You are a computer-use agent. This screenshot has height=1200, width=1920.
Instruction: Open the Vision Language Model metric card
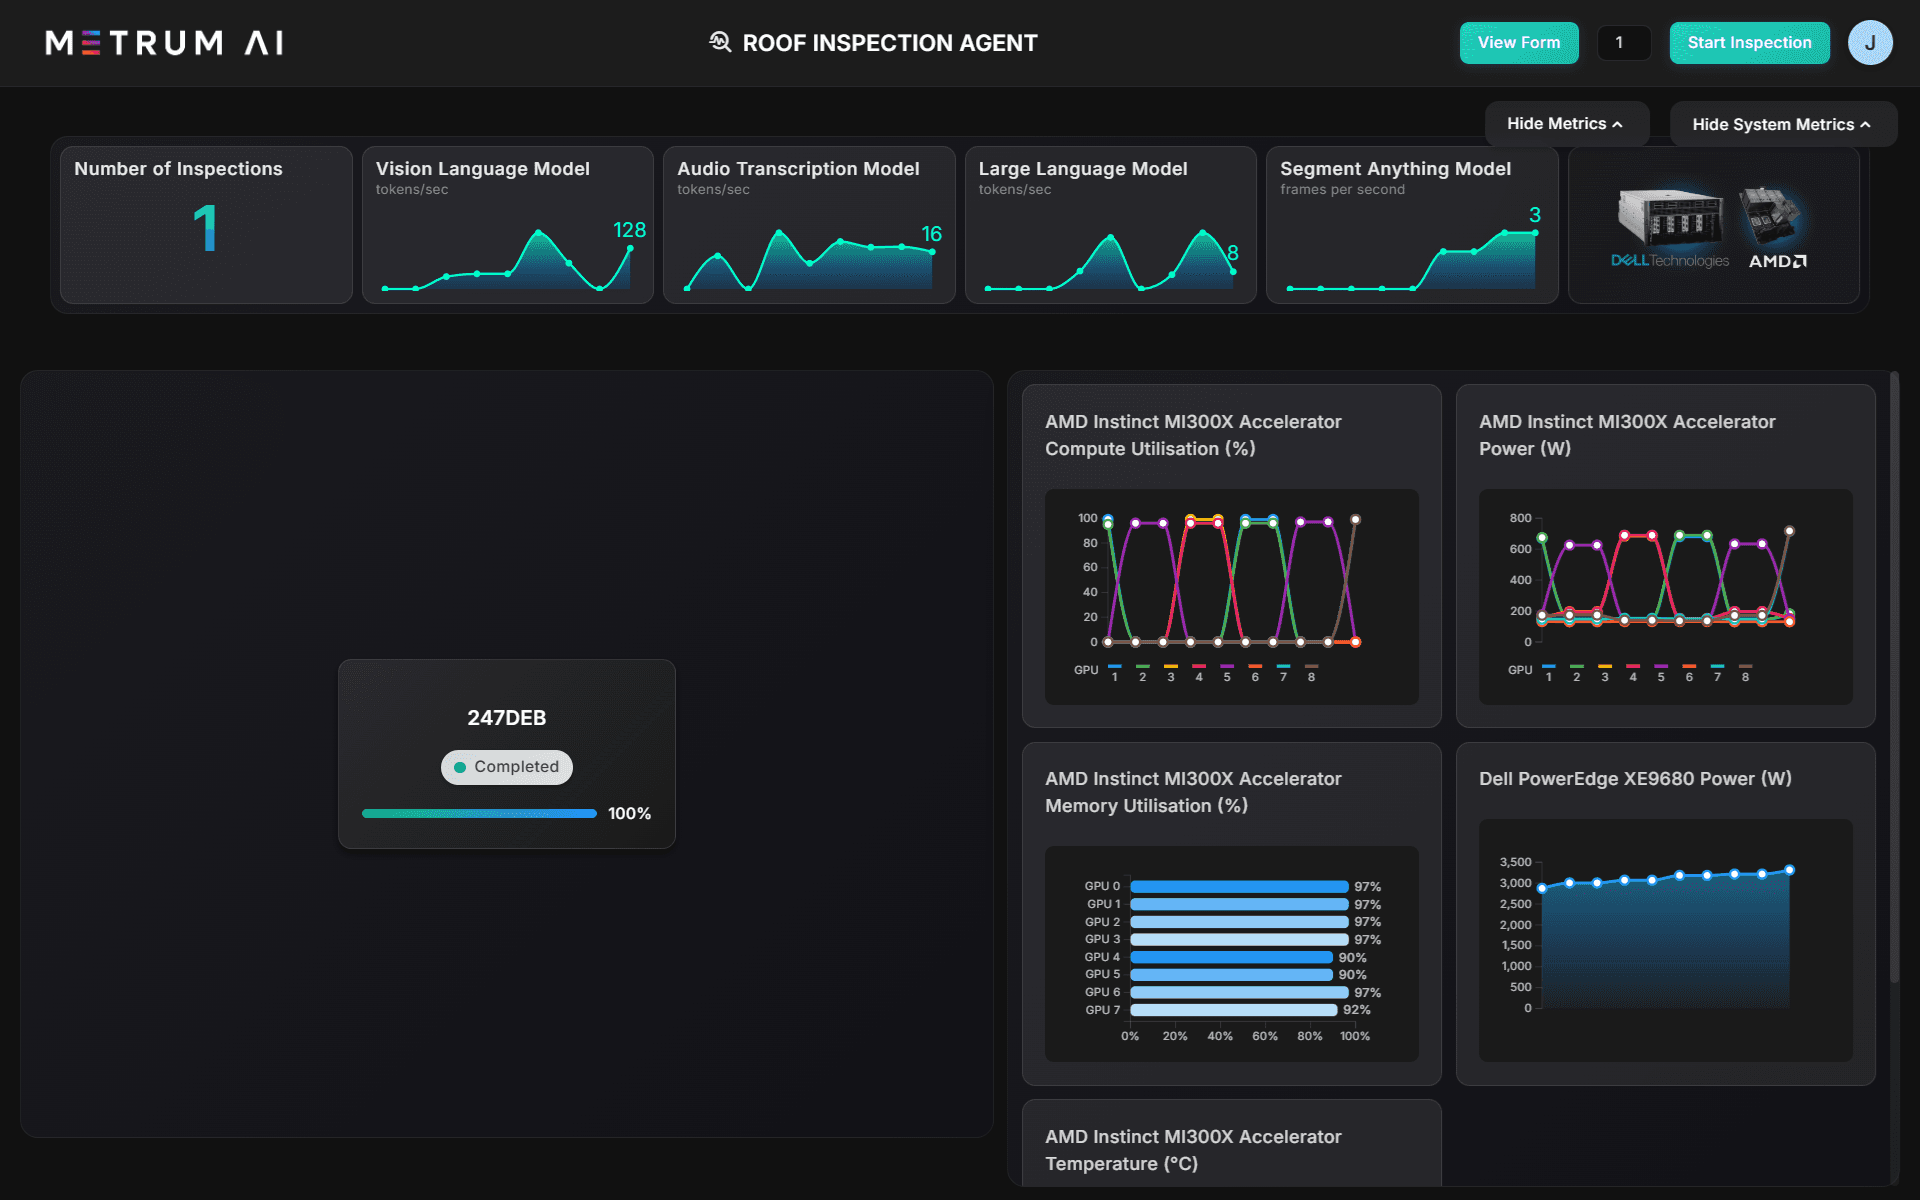coord(507,225)
